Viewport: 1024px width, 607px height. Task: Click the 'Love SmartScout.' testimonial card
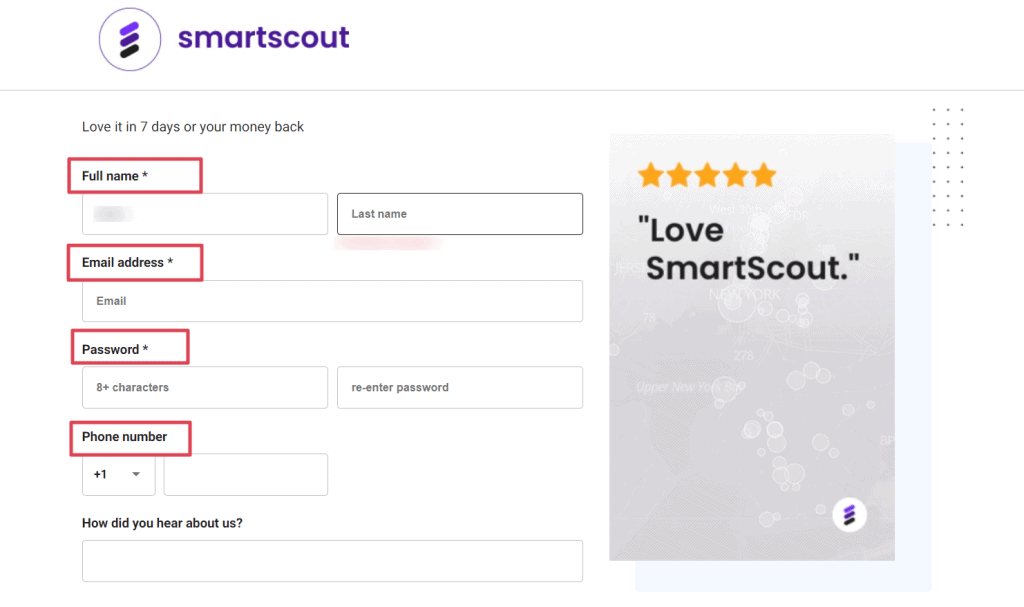[x=751, y=347]
